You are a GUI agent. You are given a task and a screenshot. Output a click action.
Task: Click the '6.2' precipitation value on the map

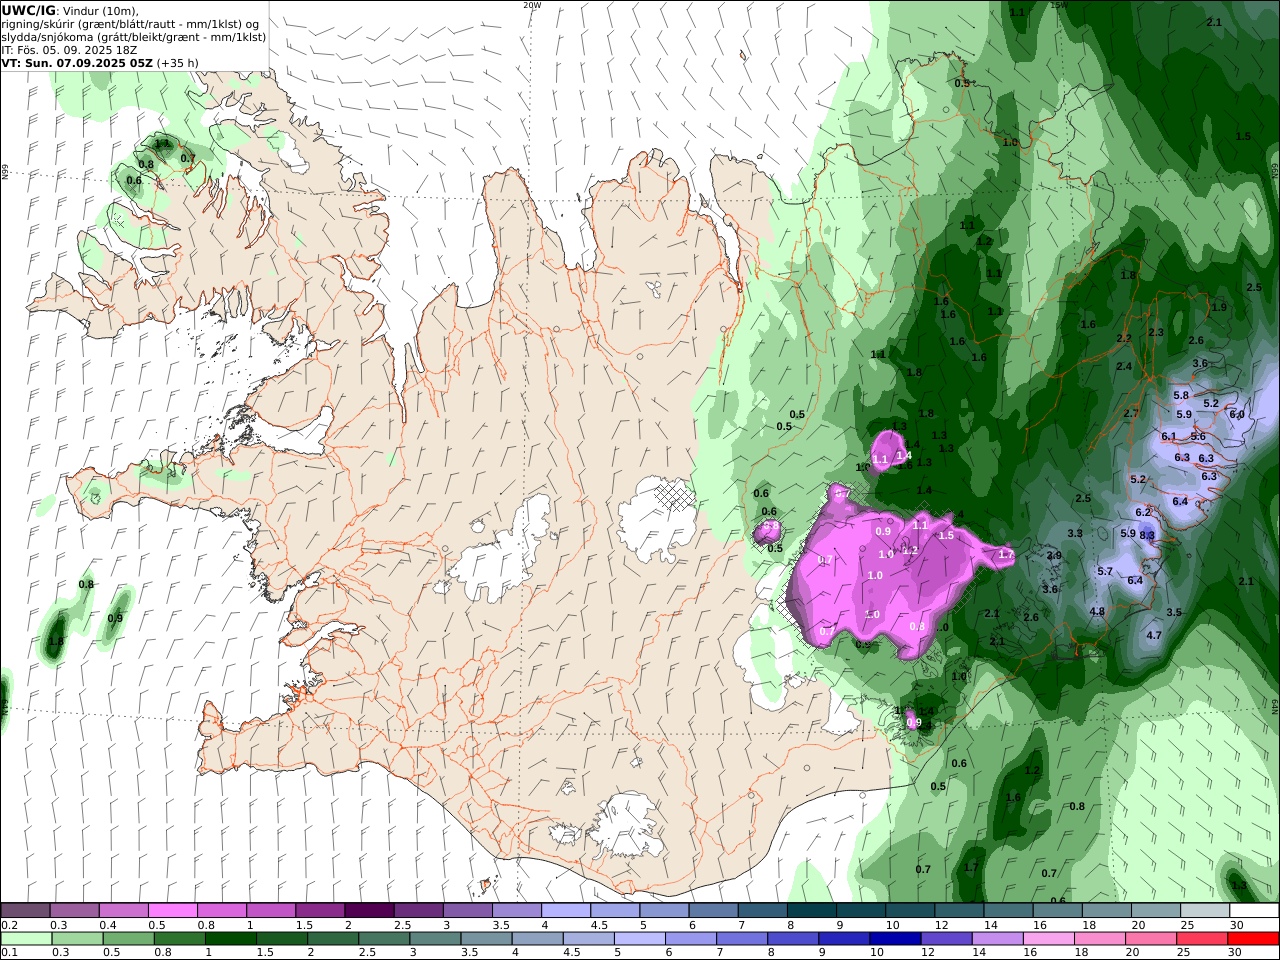point(1143,512)
